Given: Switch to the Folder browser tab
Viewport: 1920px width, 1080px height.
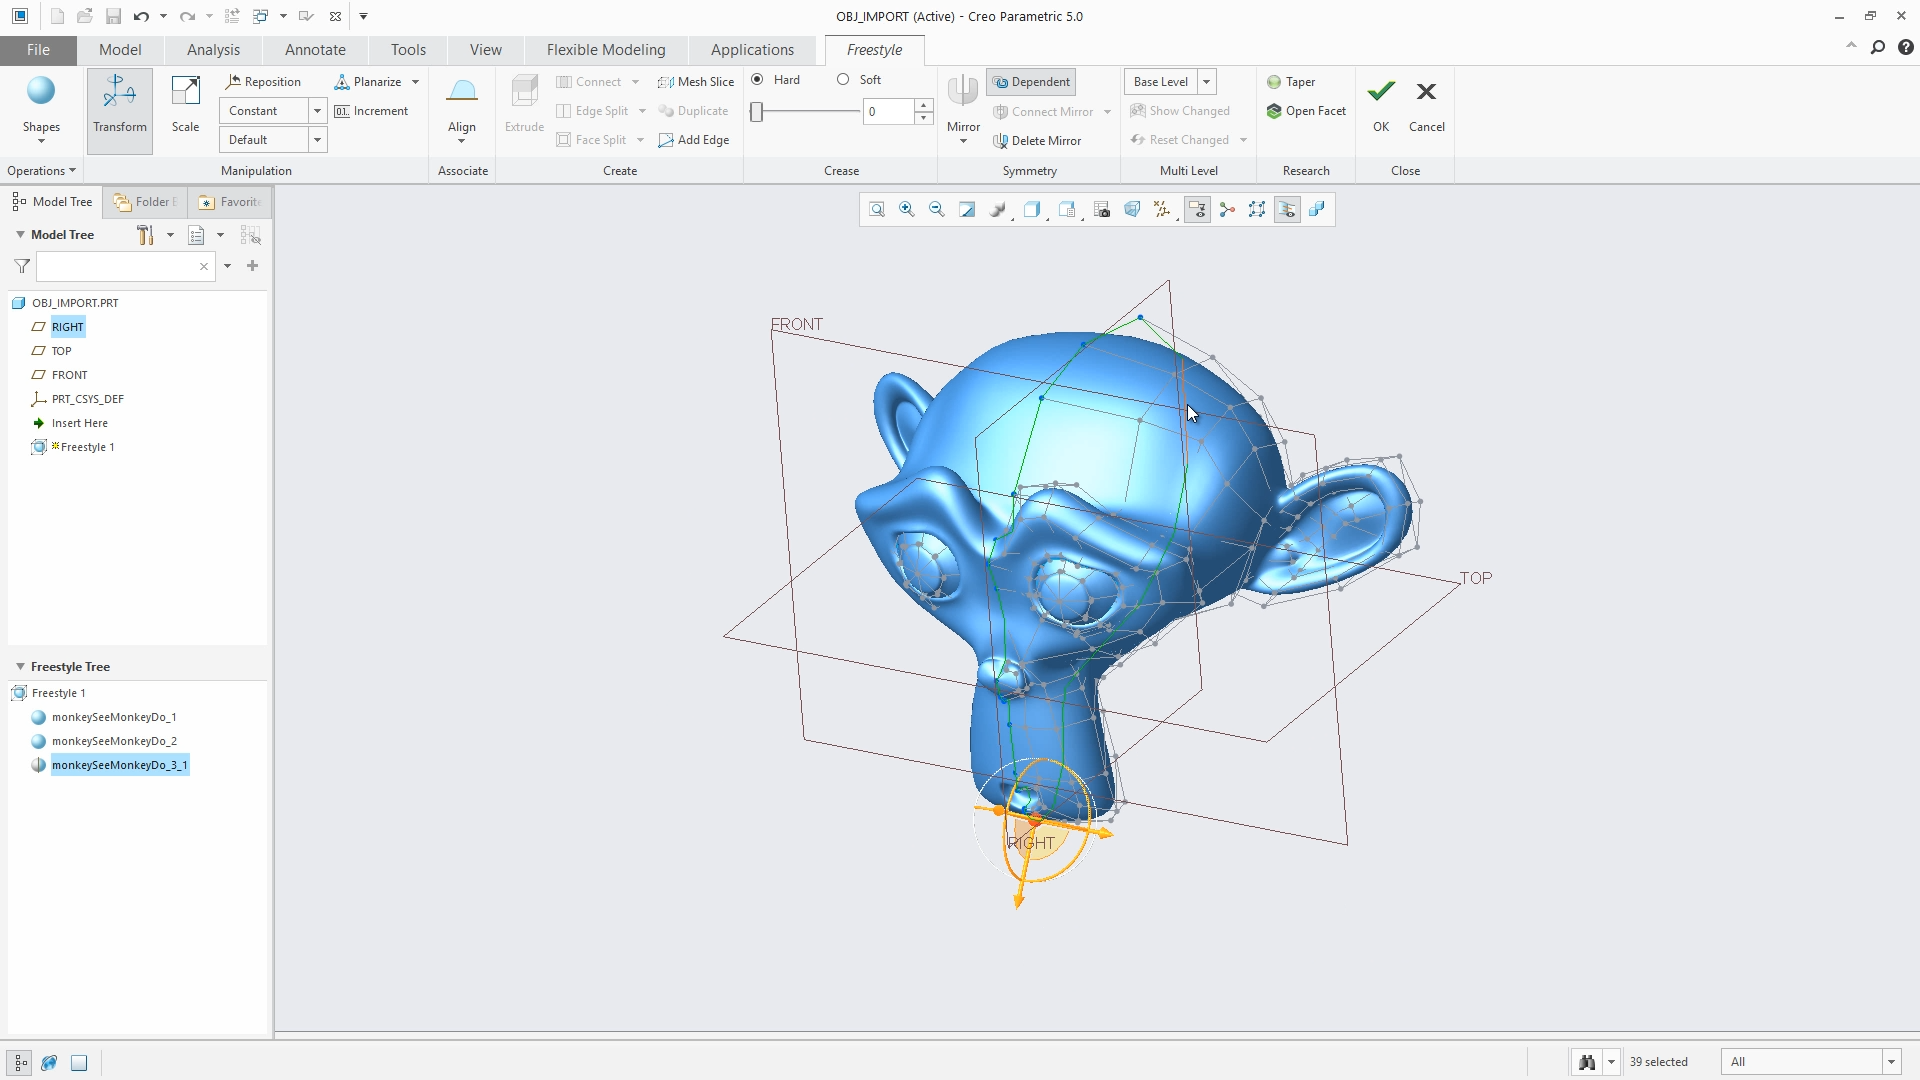Looking at the screenshot, I should [146, 202].
